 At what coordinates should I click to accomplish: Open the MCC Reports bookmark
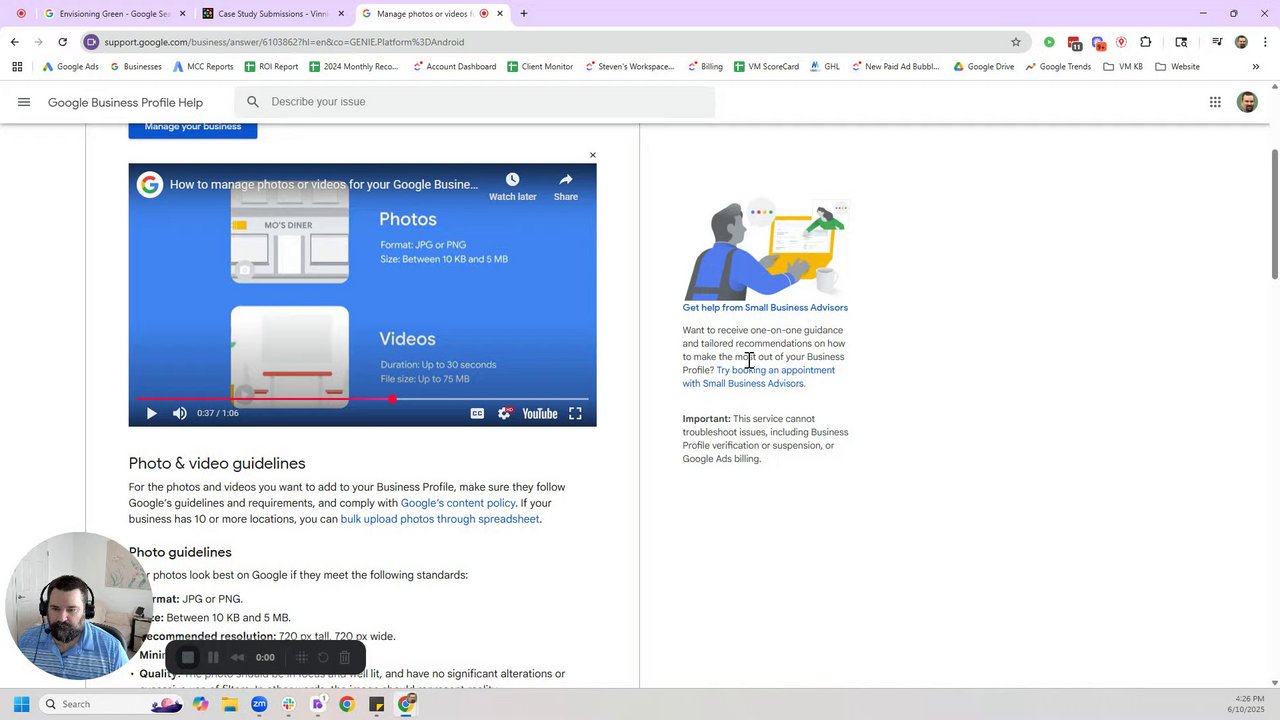(203, 67)
